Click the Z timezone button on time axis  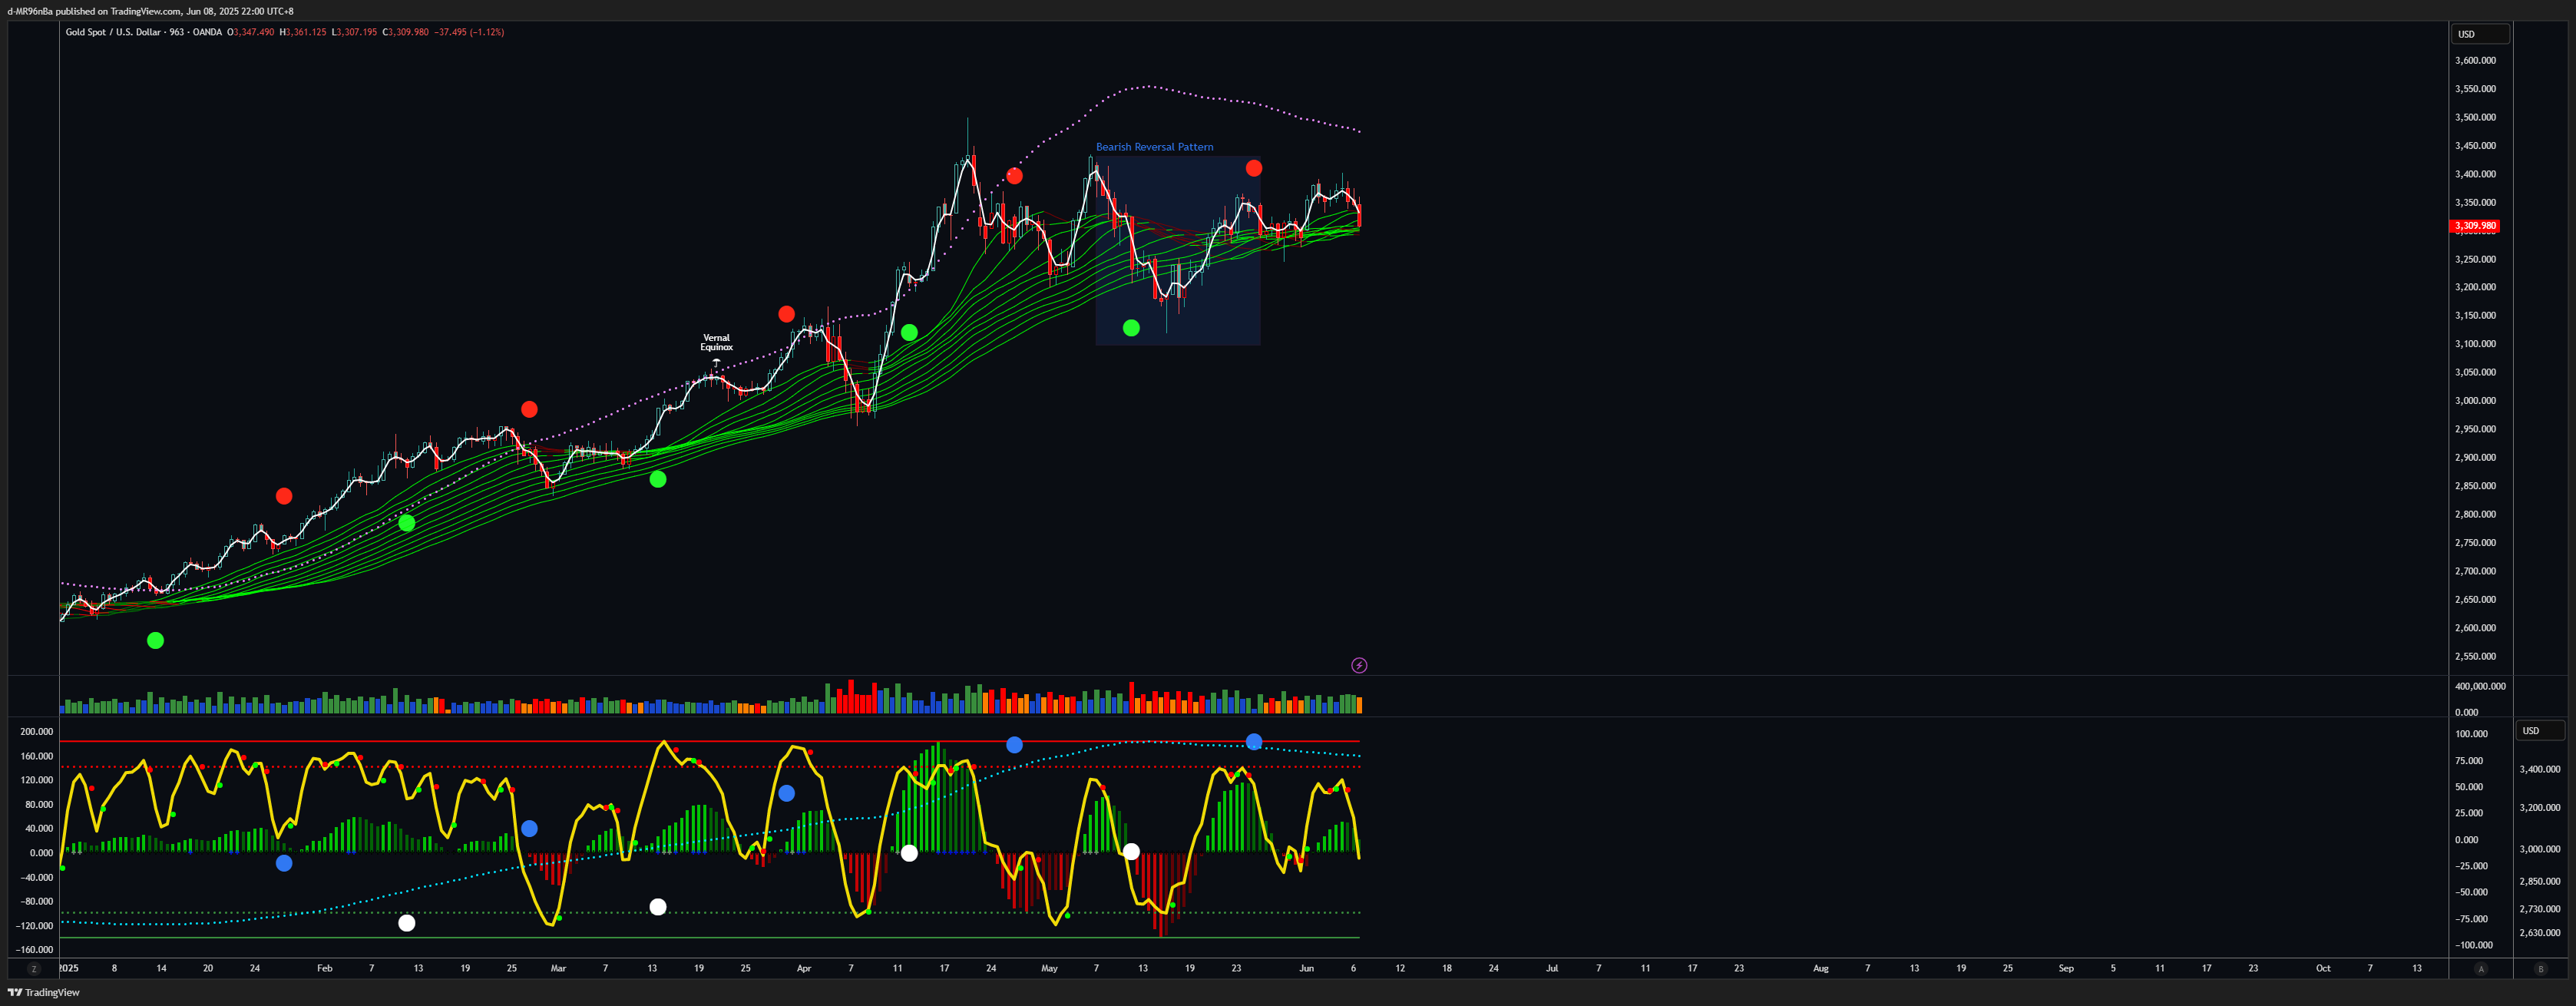(x=34, y=969)
